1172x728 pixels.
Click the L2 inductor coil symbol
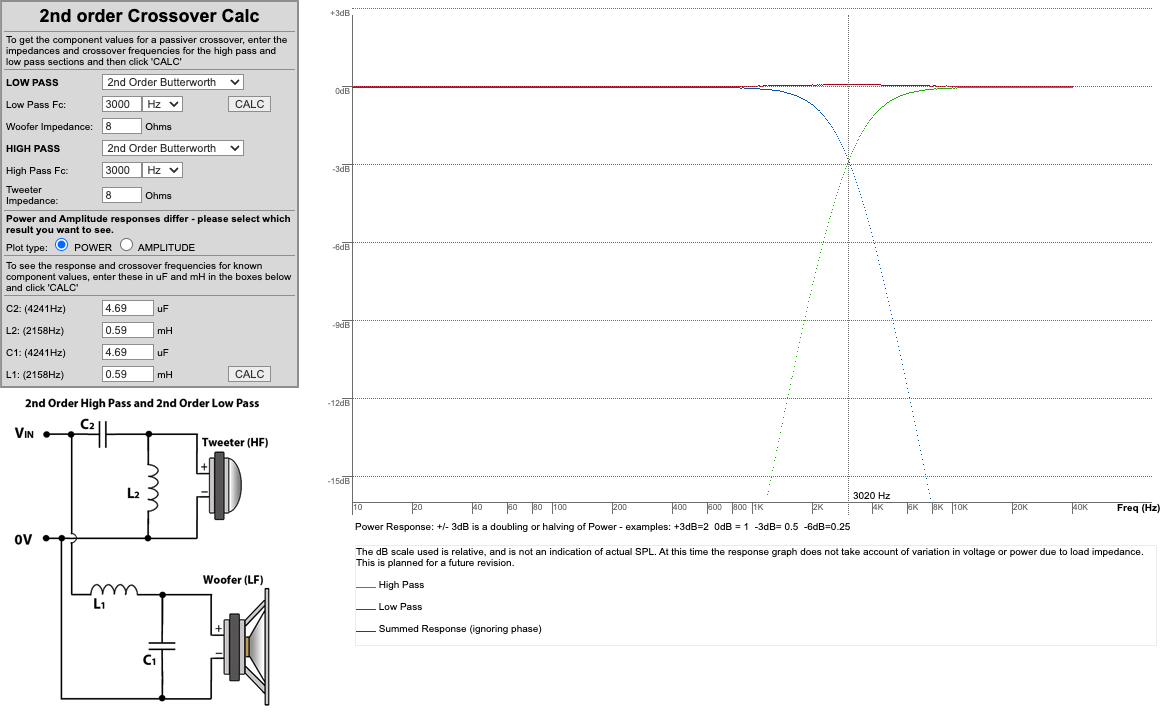coord(152,488)
